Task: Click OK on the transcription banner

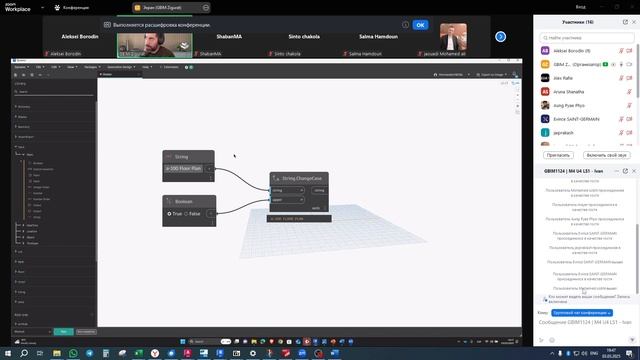Action: pos(420,25)
